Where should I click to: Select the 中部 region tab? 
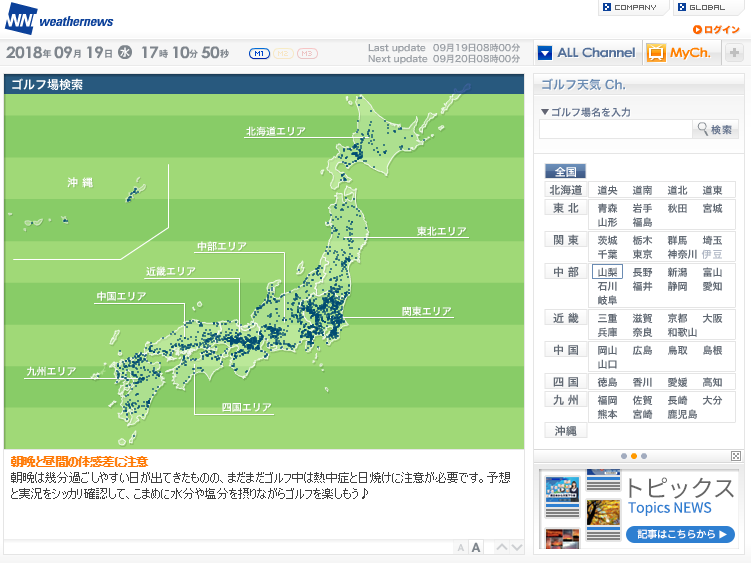click(x=566, y=272)
